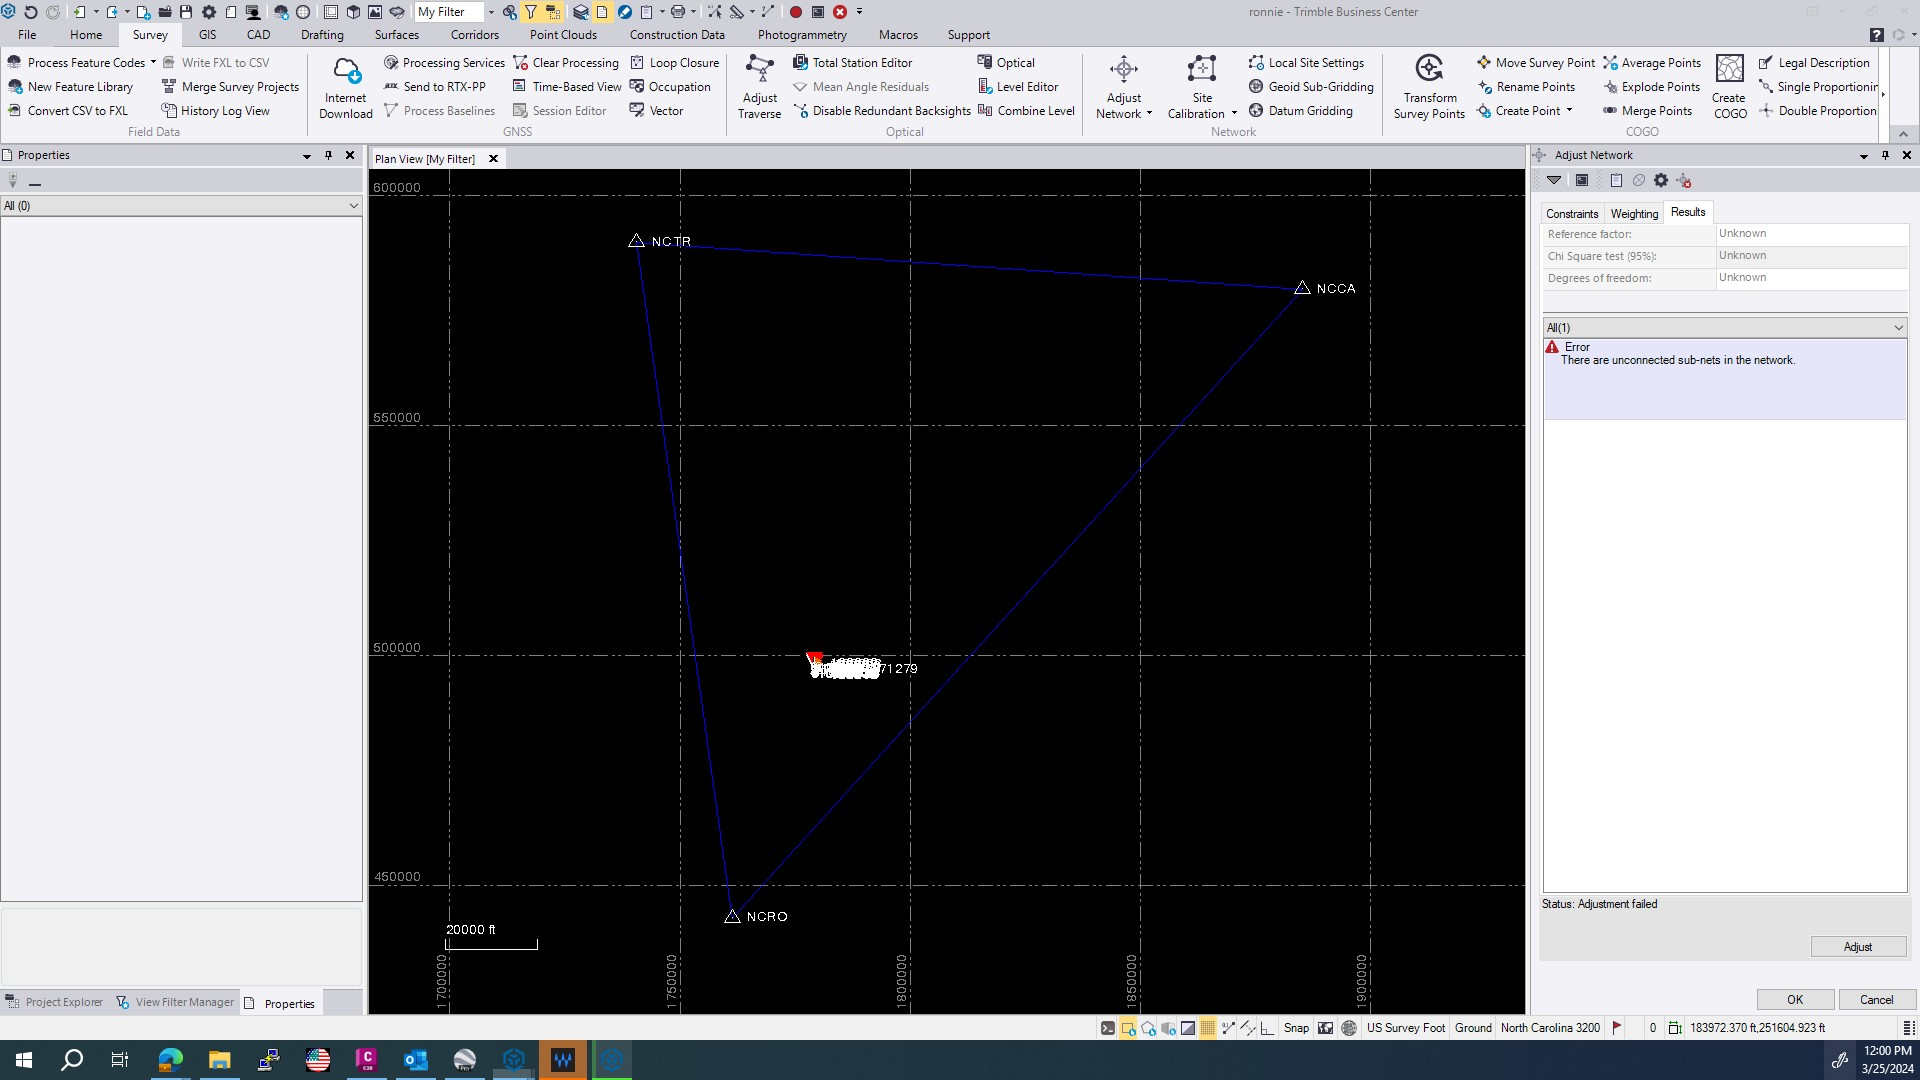This screenshot has height=1080, width=1920.
Task: Open adjustment settings gear in Adjust Network
Action: [x=1661, y=181]
